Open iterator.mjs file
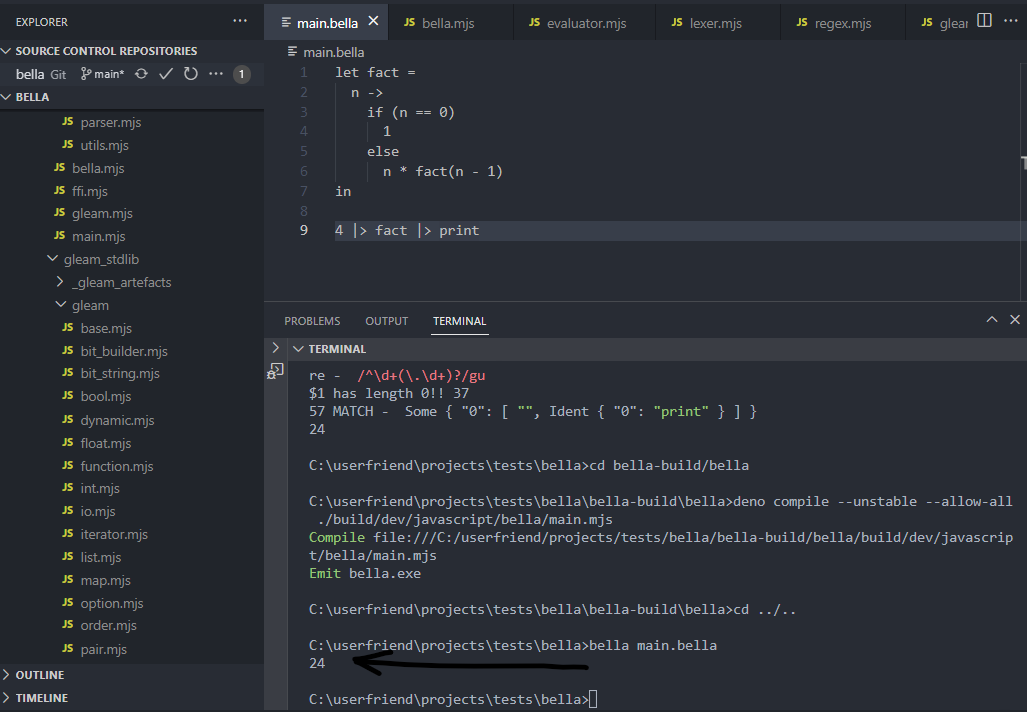 click(114, 534)
